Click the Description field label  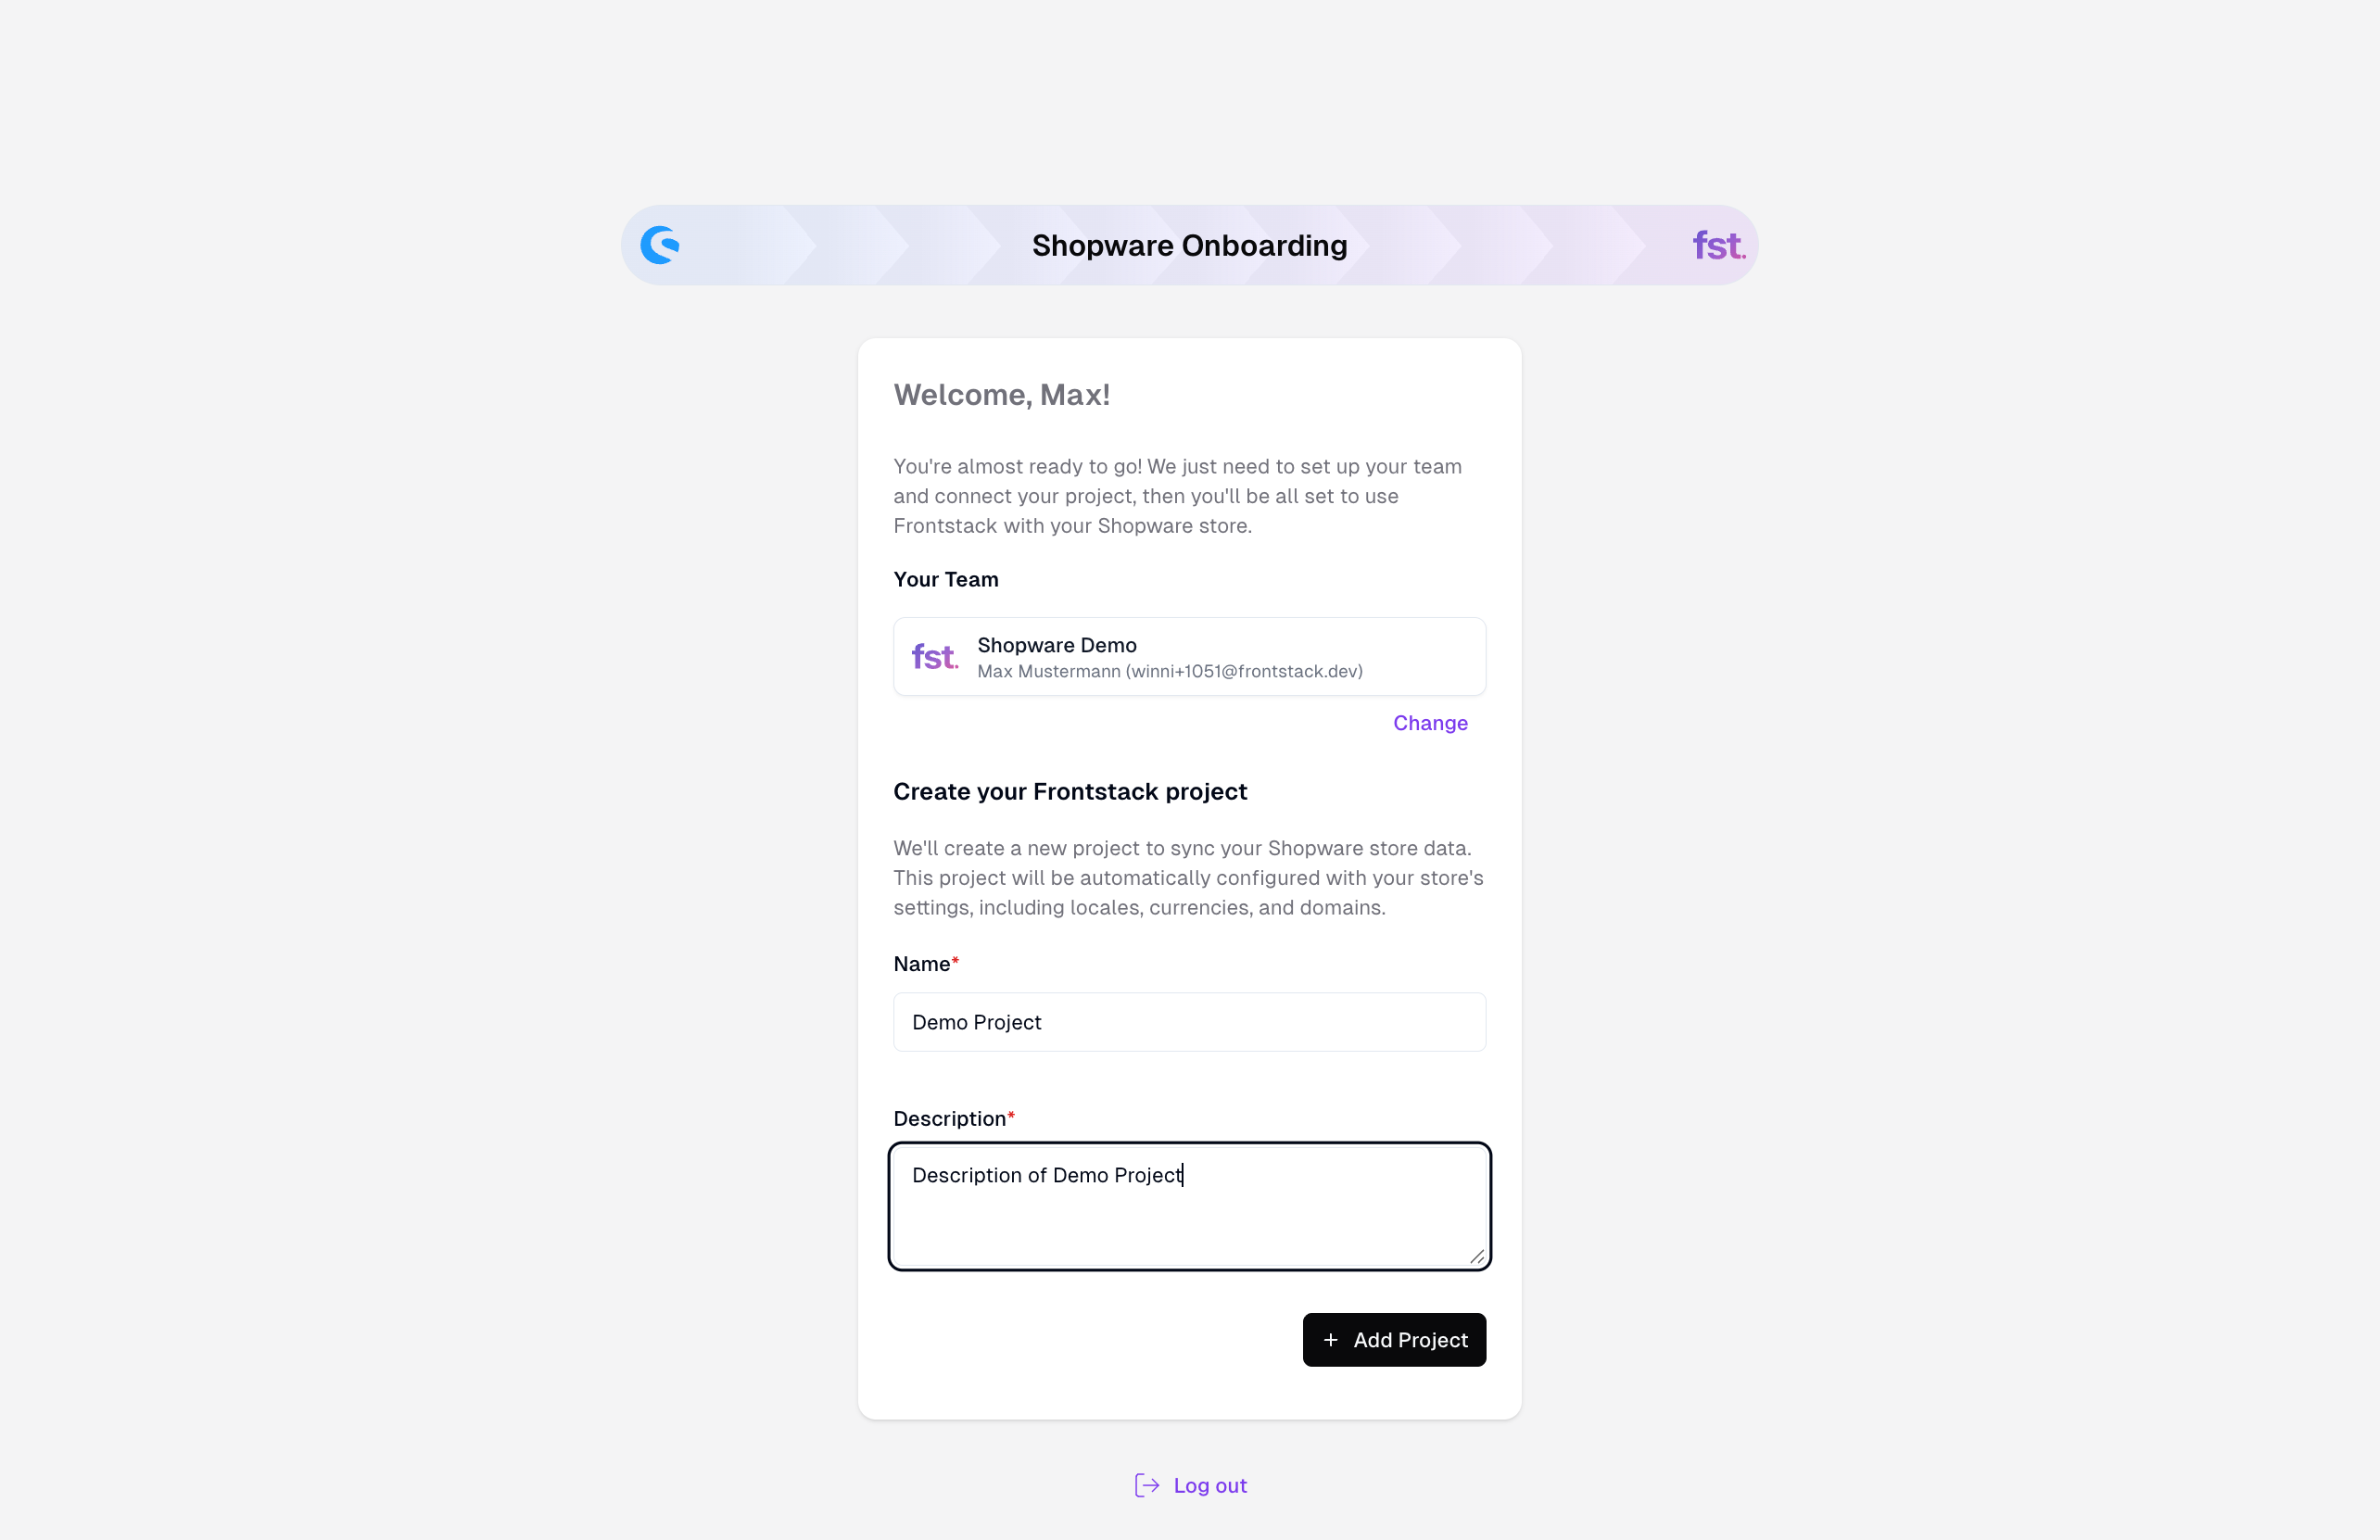click(x=949, y=1118)
